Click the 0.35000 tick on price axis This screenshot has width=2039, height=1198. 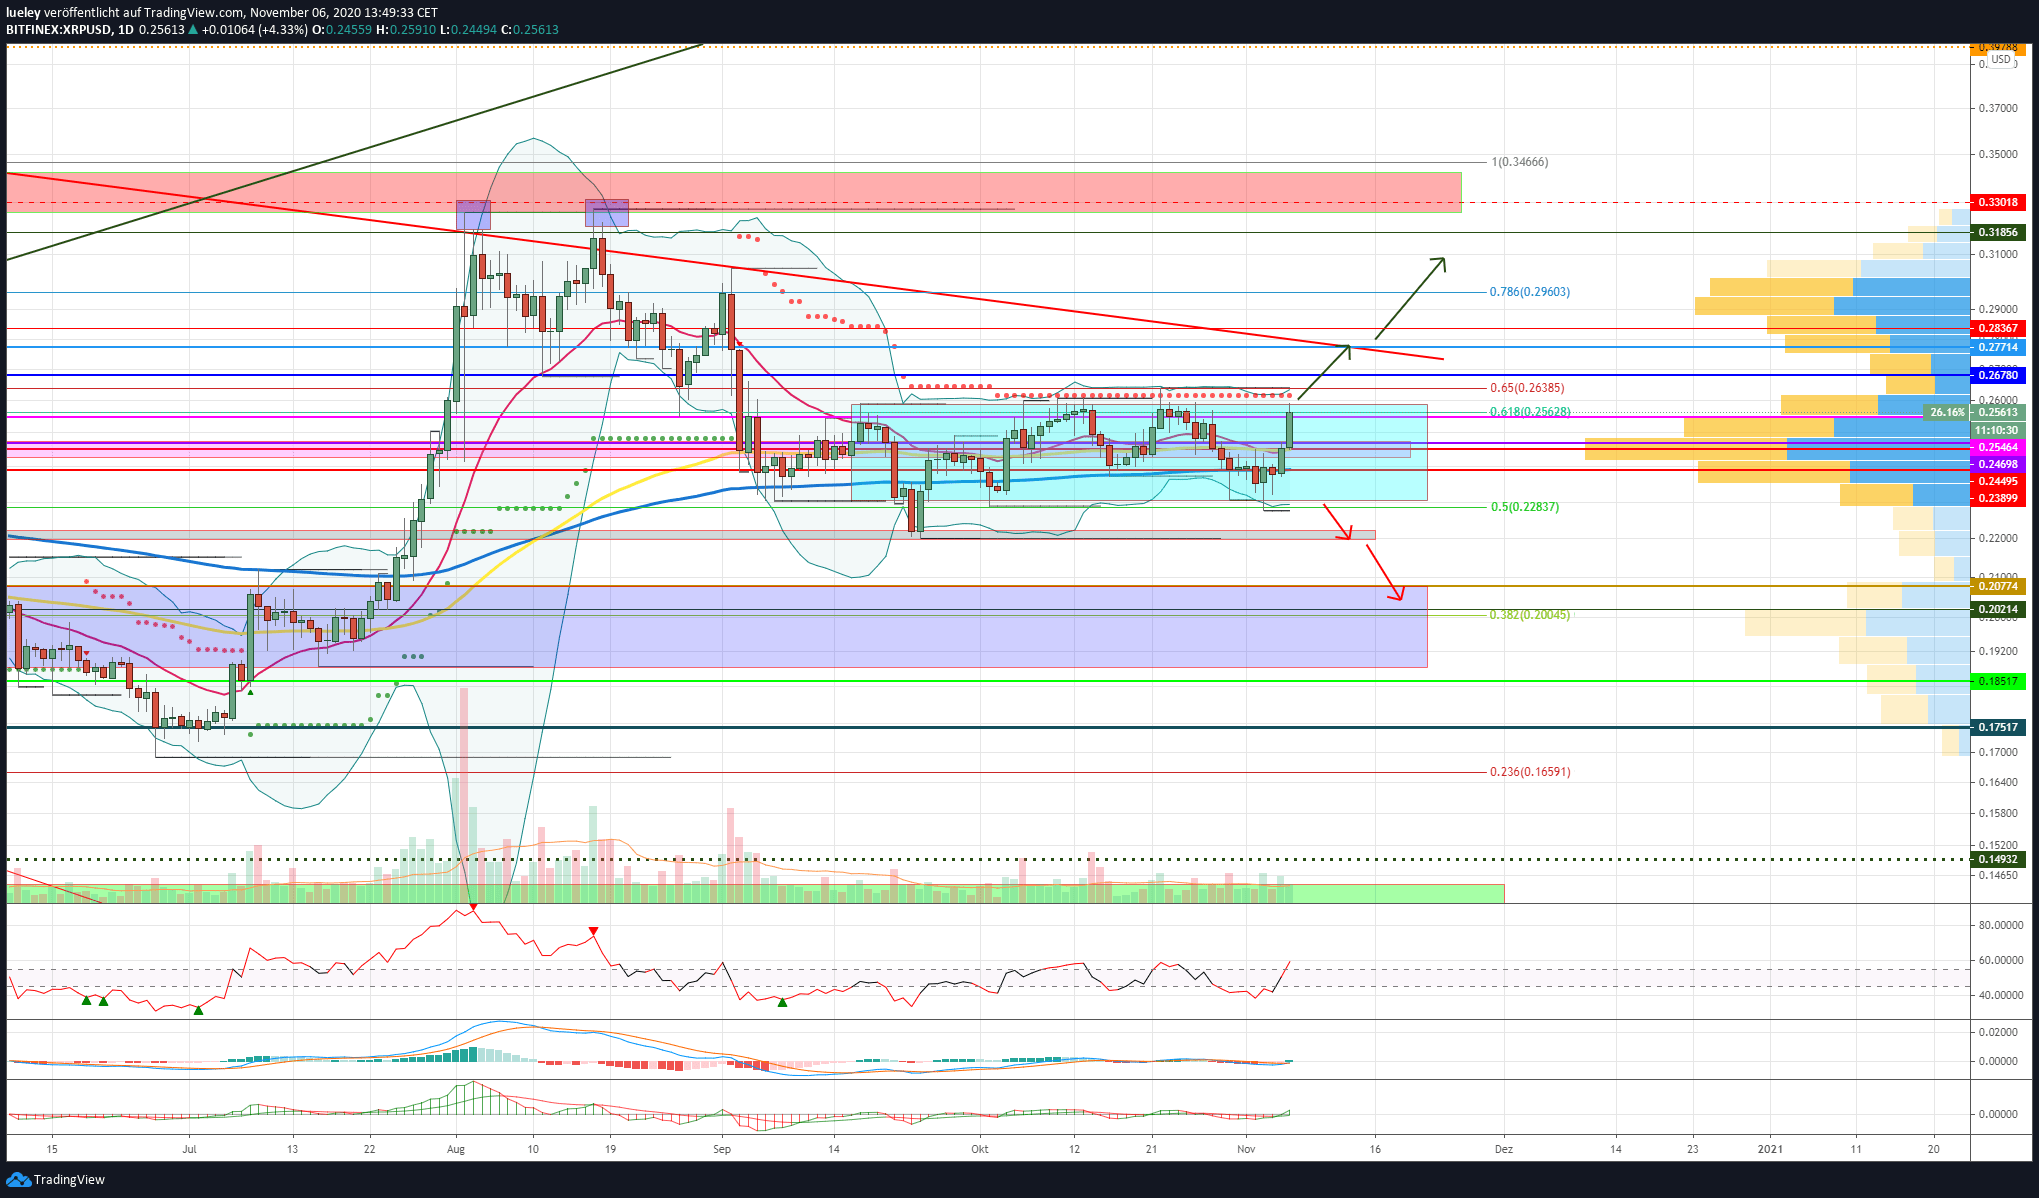coord(1998,155)
